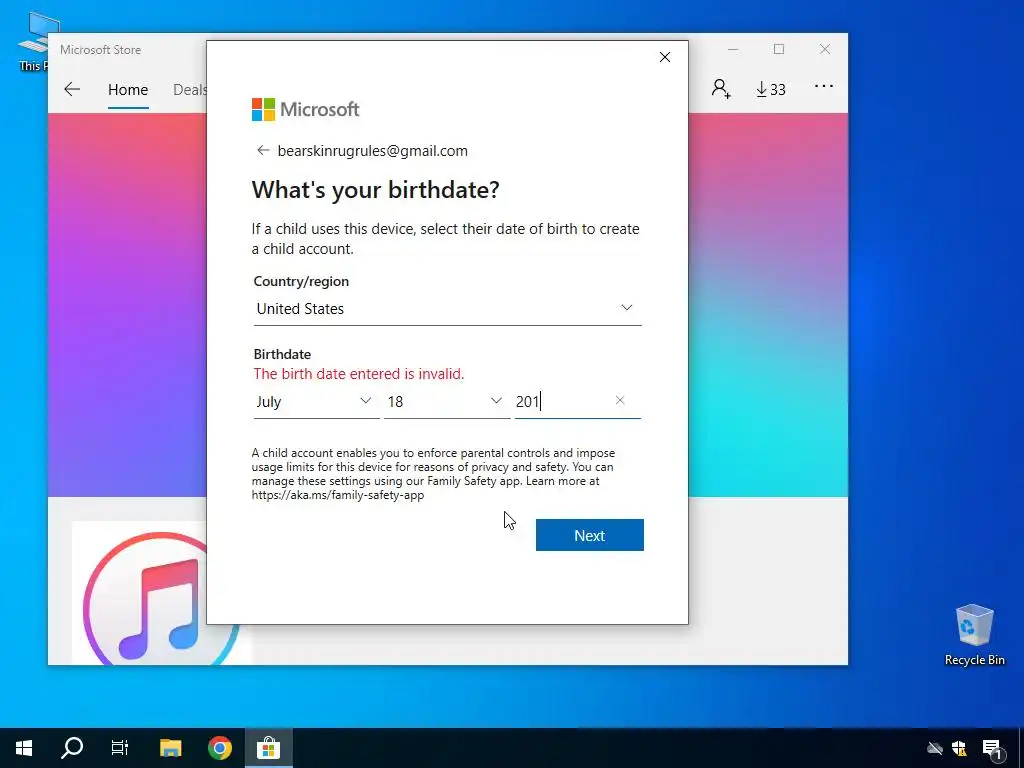Minimize the Microsoft Store window
The height and width of the screenshot is (768, 1024).
[733, 50]
